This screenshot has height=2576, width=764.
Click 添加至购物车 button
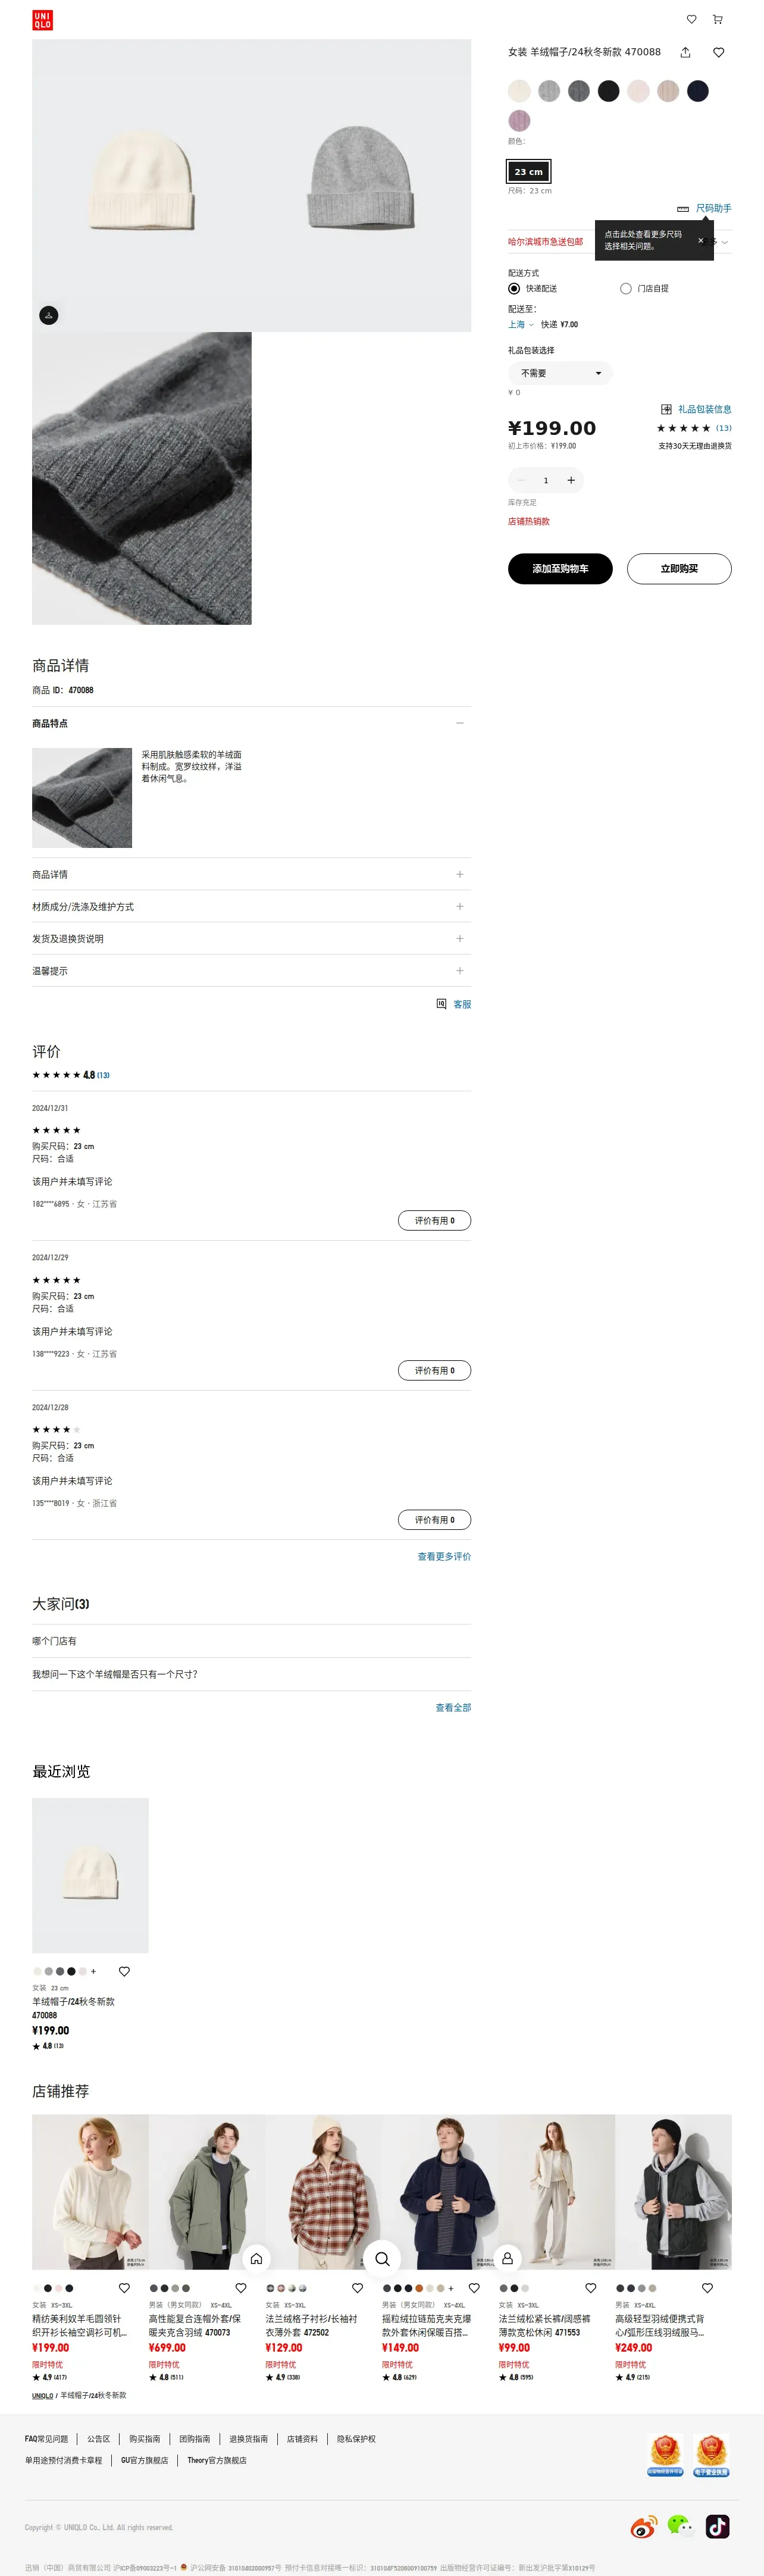coord(560,568)
